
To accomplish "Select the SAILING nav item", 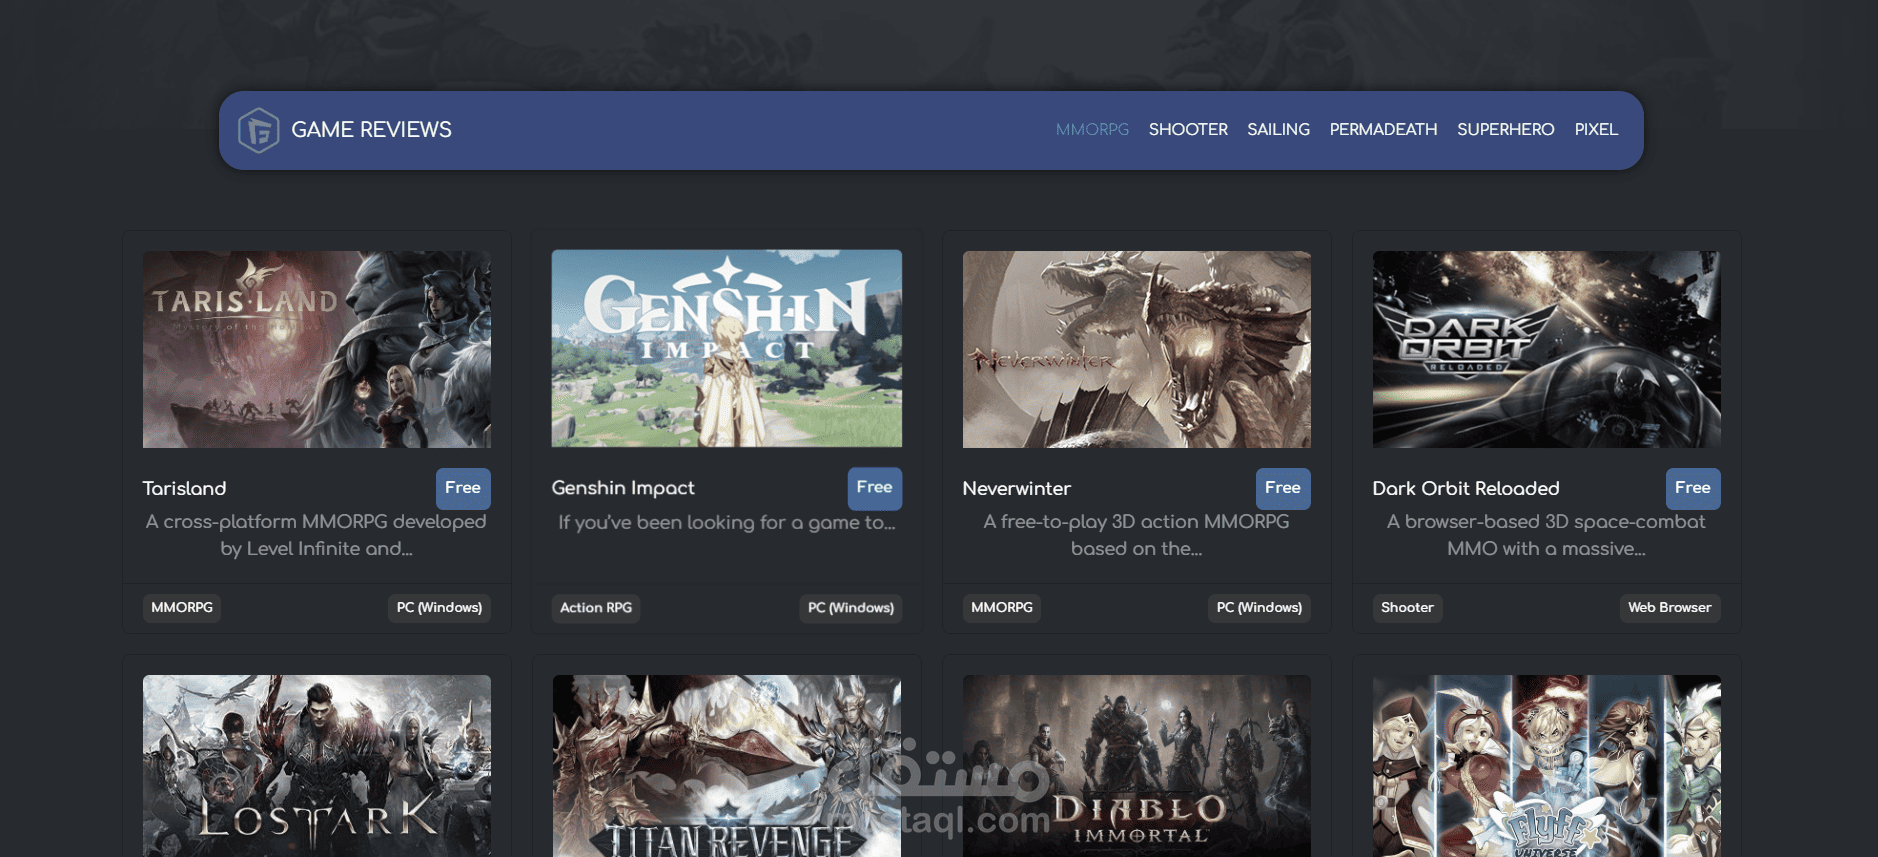I will (1278, 130).
